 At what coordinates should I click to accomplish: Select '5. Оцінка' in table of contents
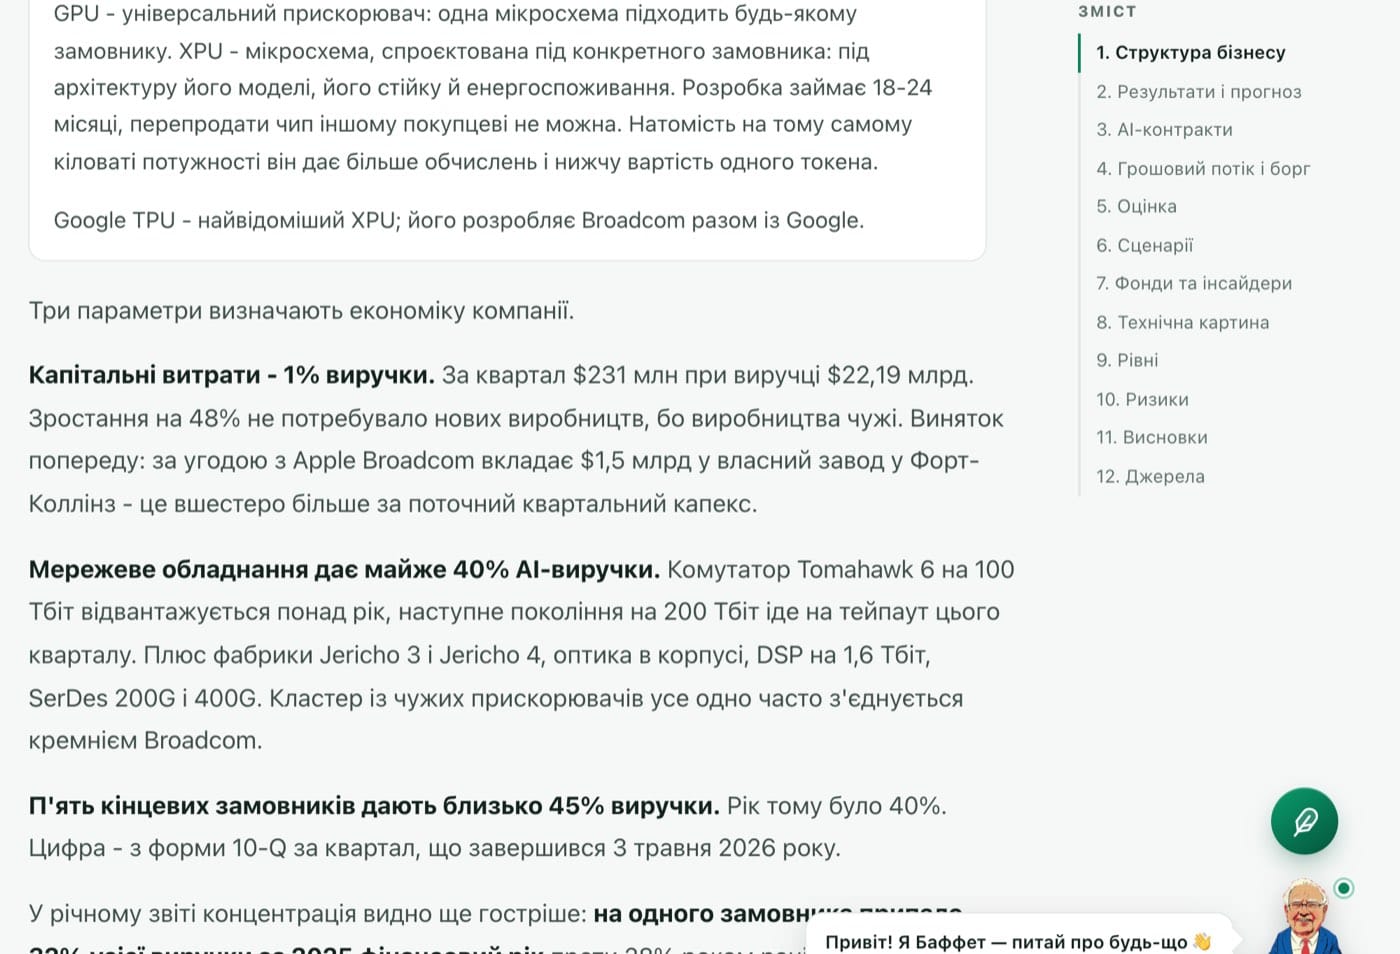[x=1136, y=207]
